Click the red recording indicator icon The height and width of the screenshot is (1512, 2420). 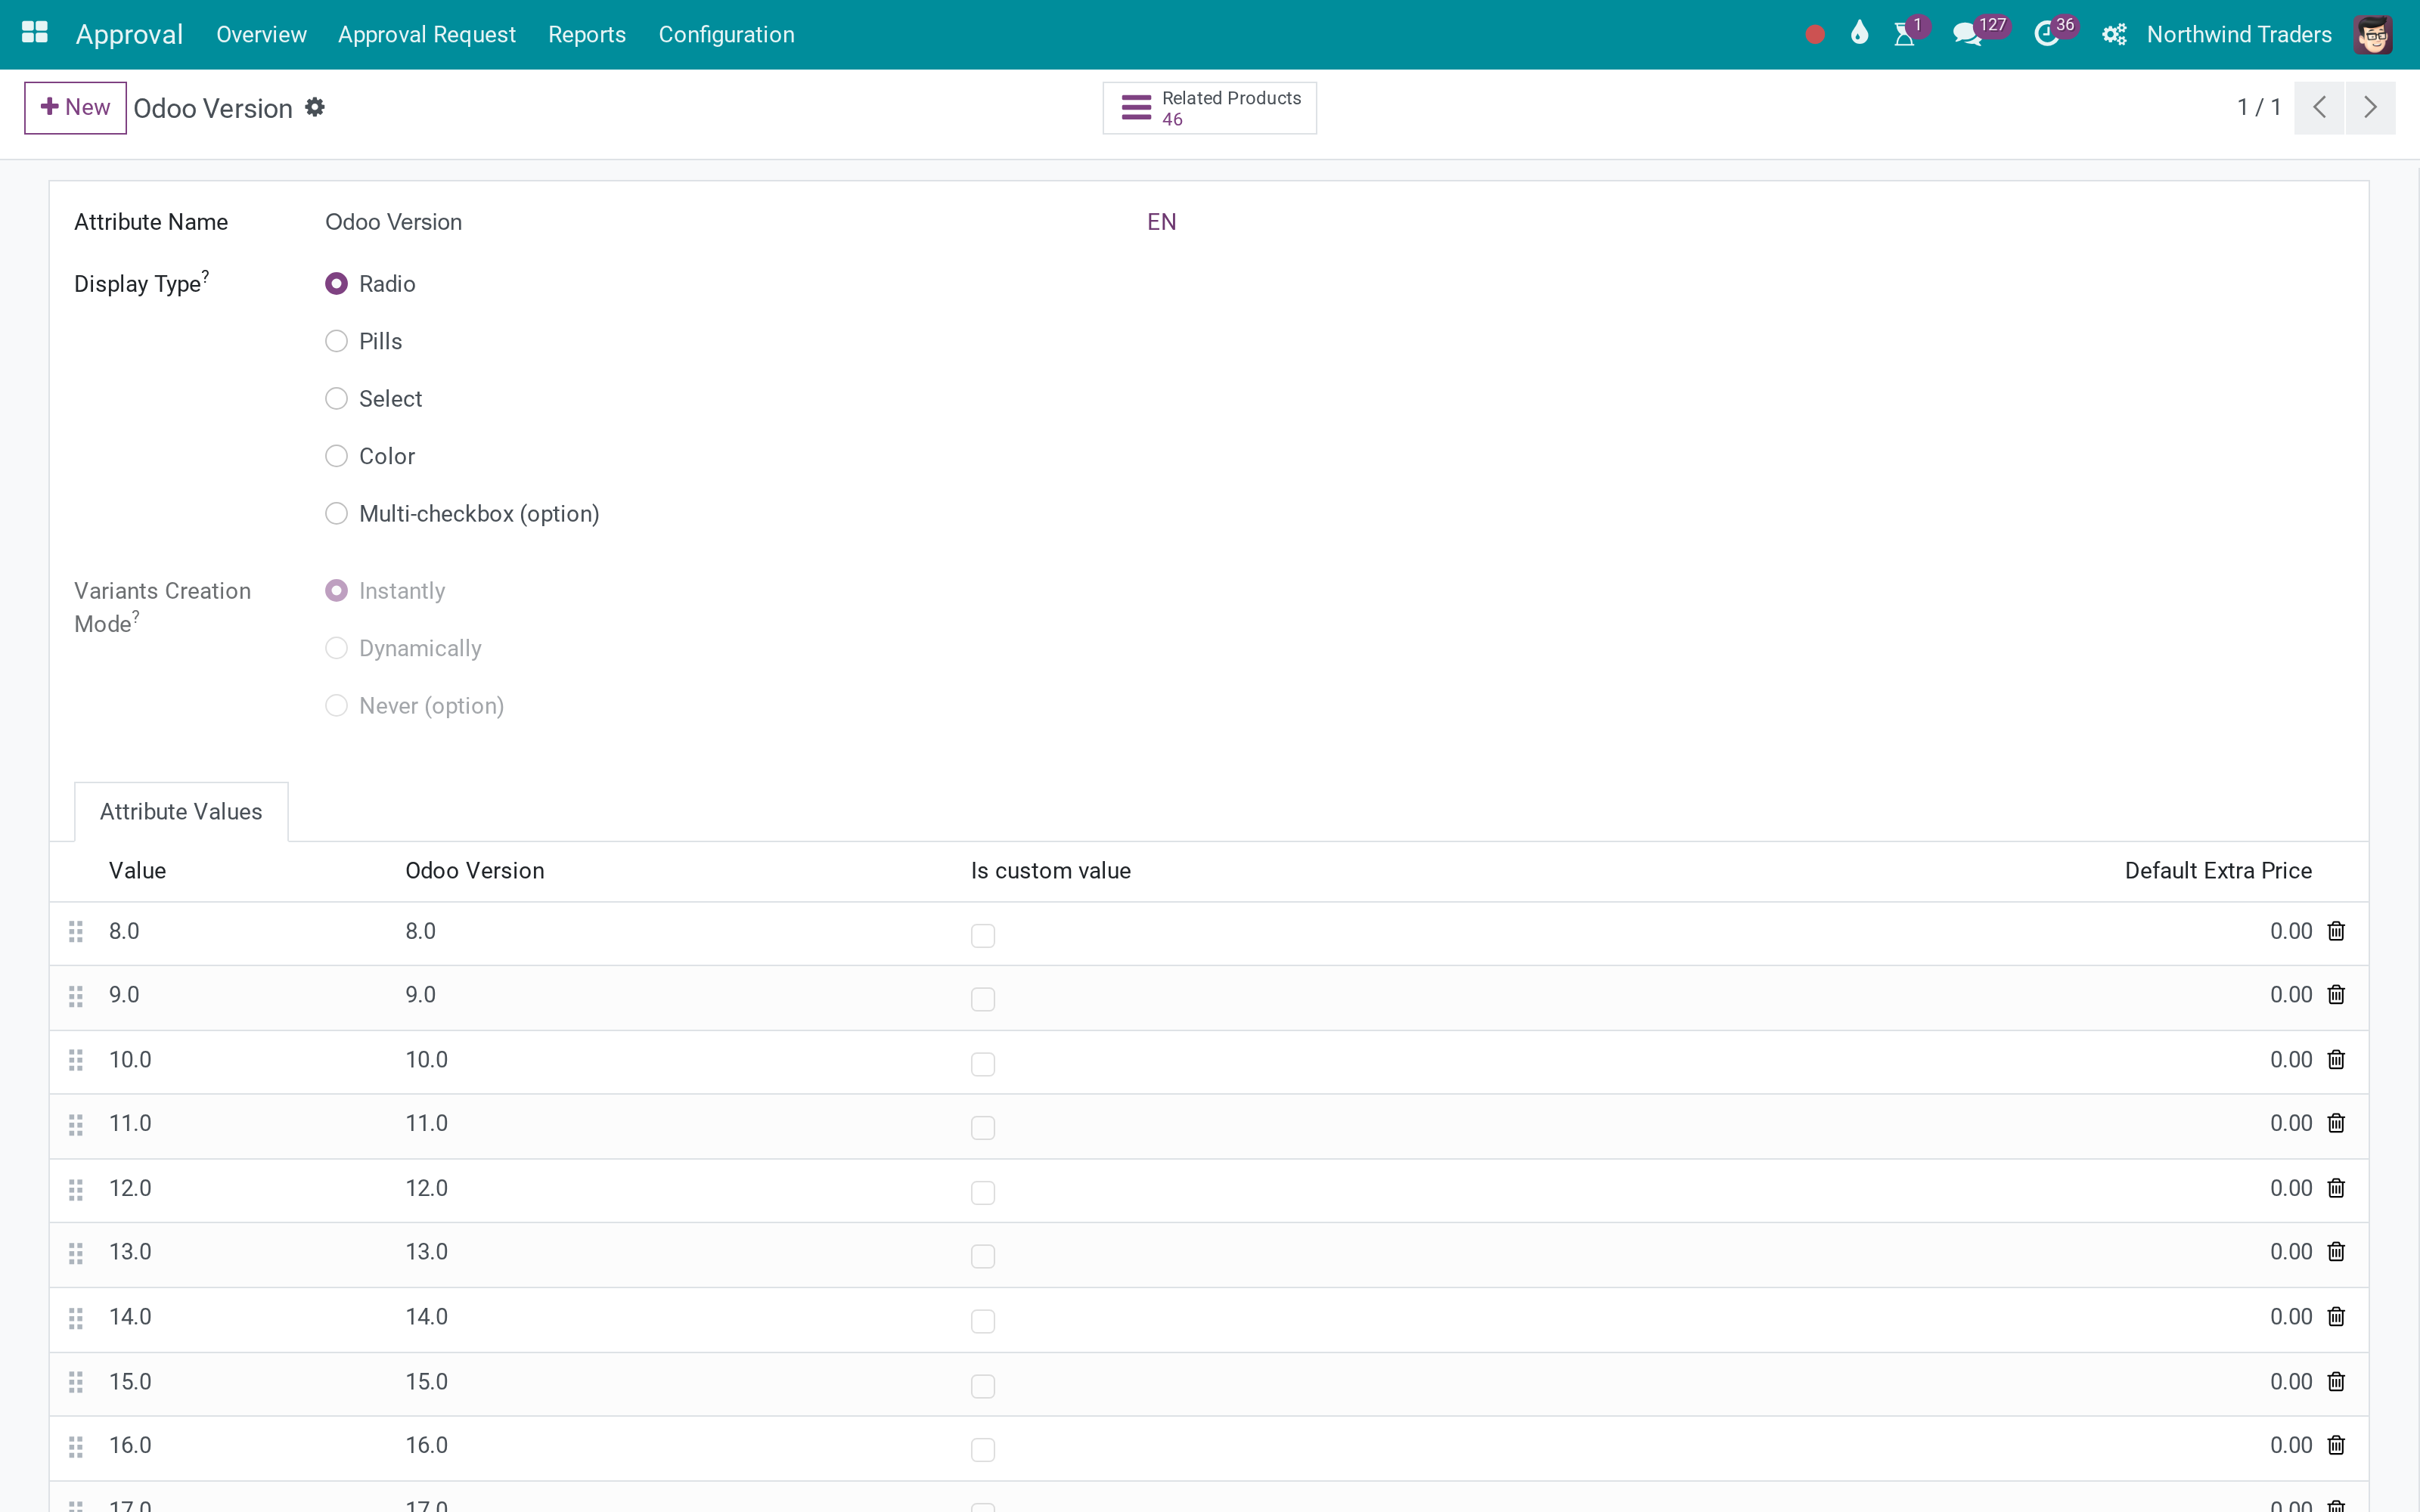1815,35
